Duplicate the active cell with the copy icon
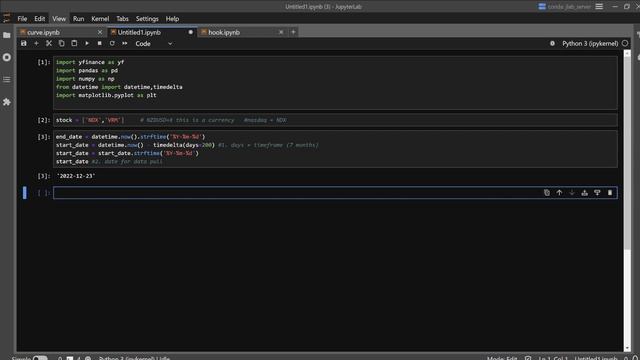Screen dimensions: 640x360 coord(547,193)
